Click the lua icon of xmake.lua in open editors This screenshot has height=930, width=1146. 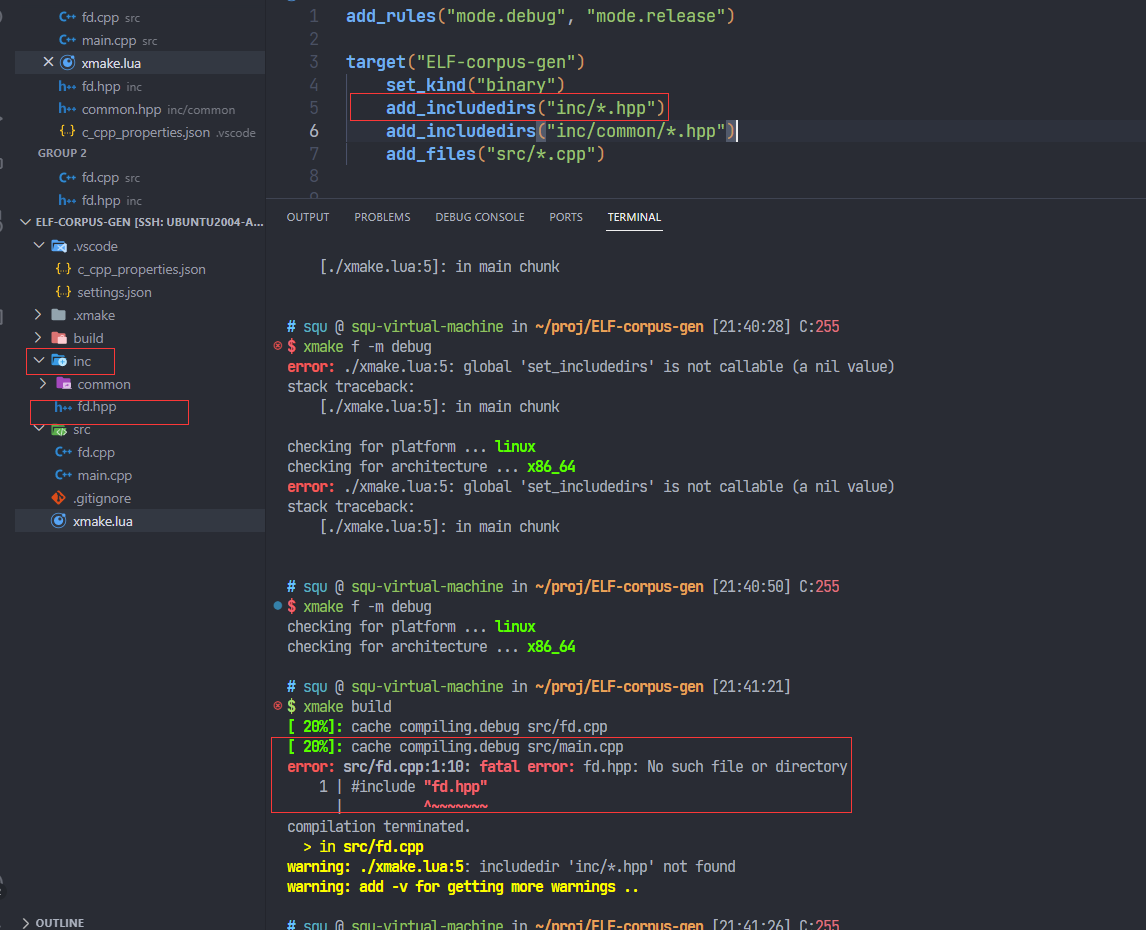pos(68,63)
